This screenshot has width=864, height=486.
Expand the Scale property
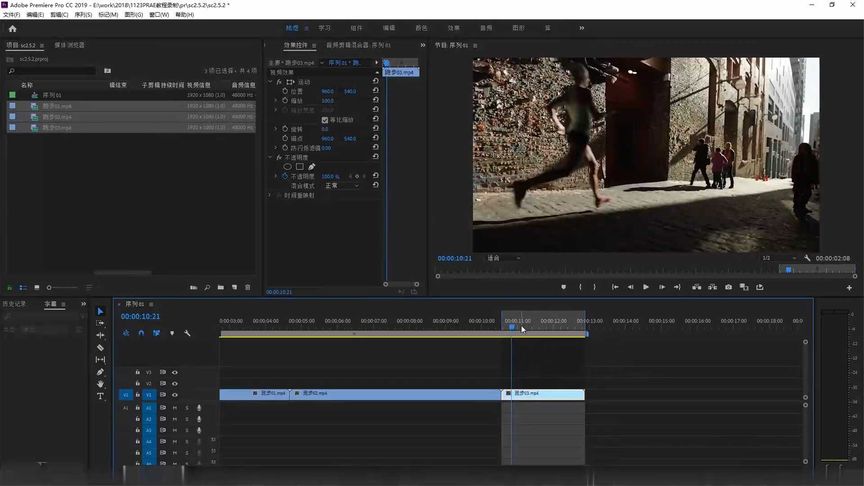(x=276, y=100)
